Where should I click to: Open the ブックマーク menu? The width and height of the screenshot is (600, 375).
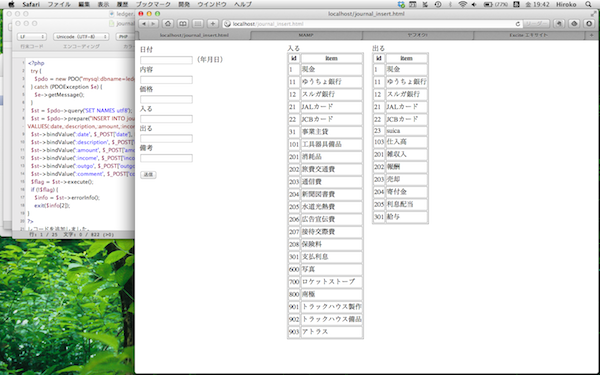click(153, 5)
